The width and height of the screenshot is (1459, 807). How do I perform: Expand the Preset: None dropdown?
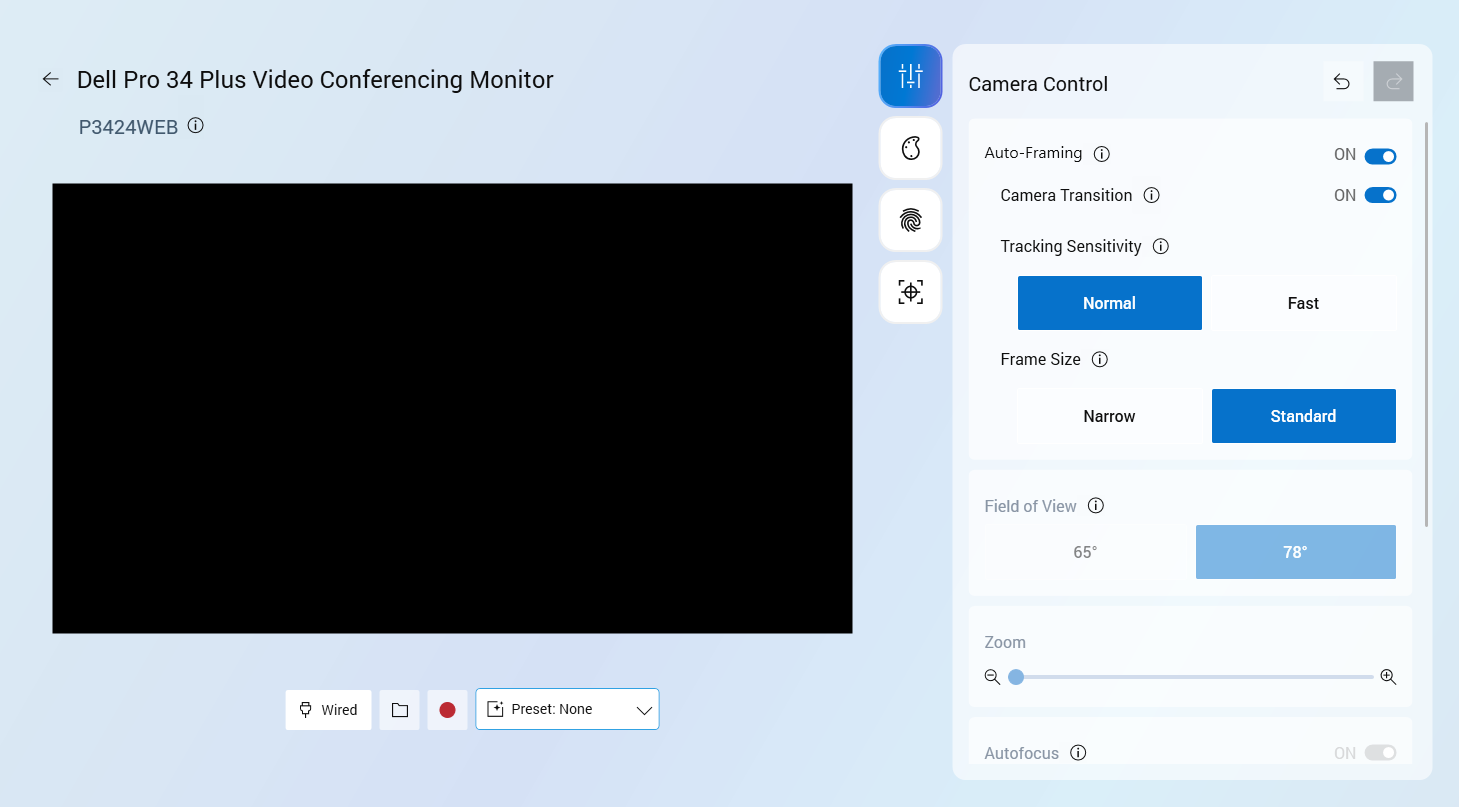tap(567, 710)
